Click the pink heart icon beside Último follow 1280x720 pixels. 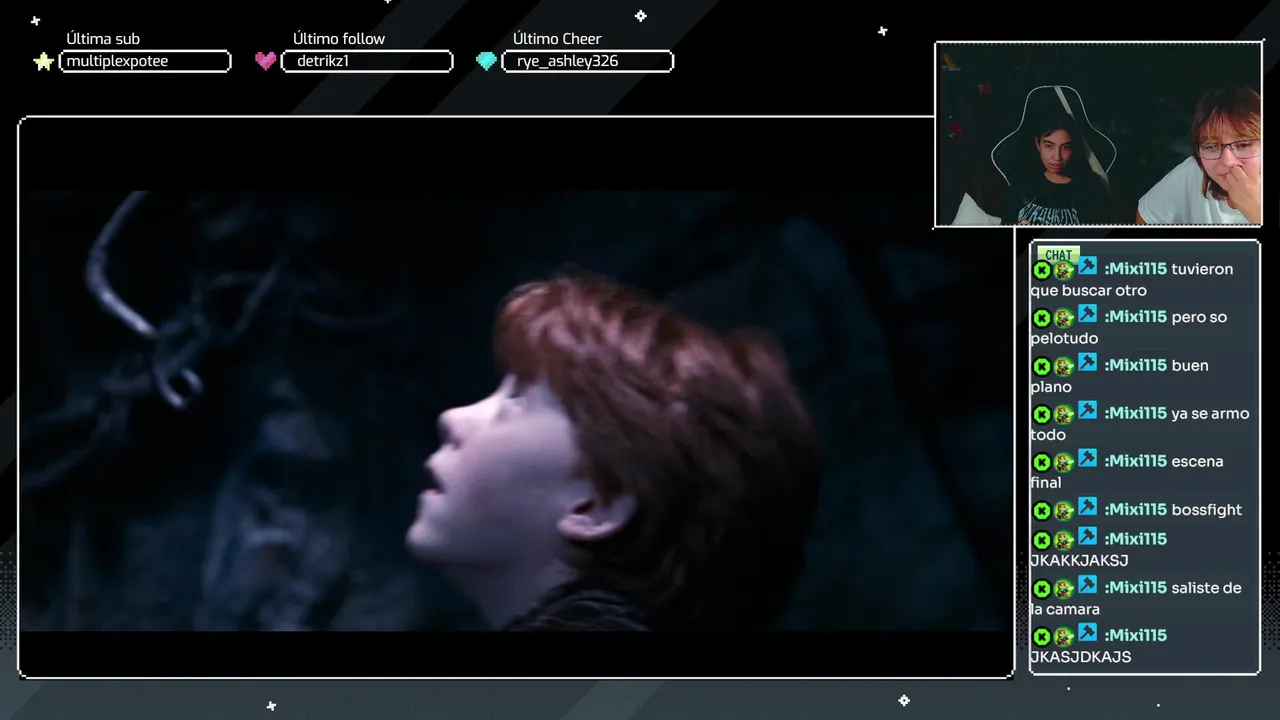pyautogui.click(x=265, y=61)
